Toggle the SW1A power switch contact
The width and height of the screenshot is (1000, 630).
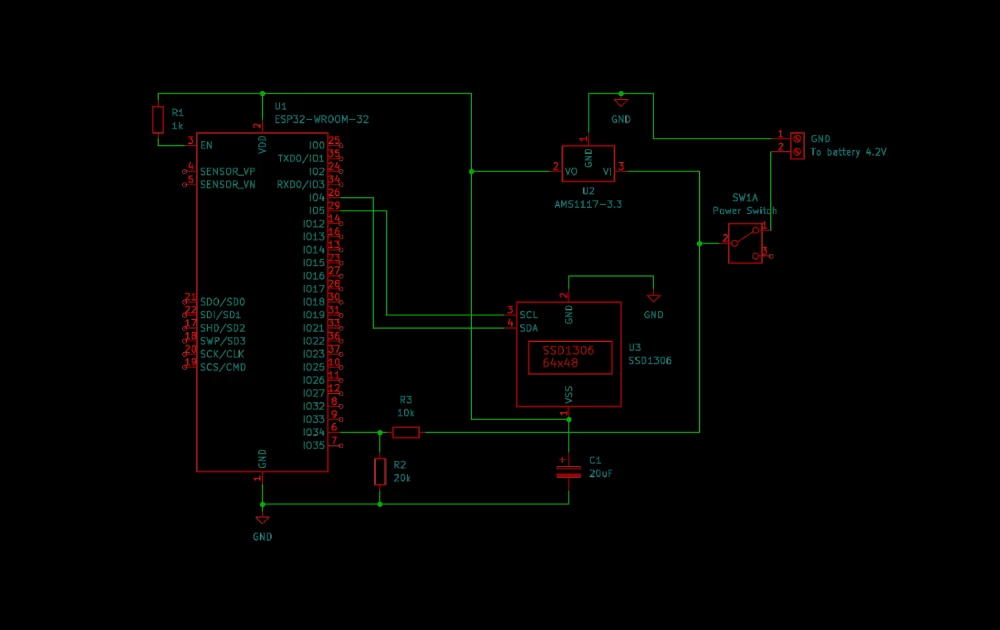[x=745, y=242]
